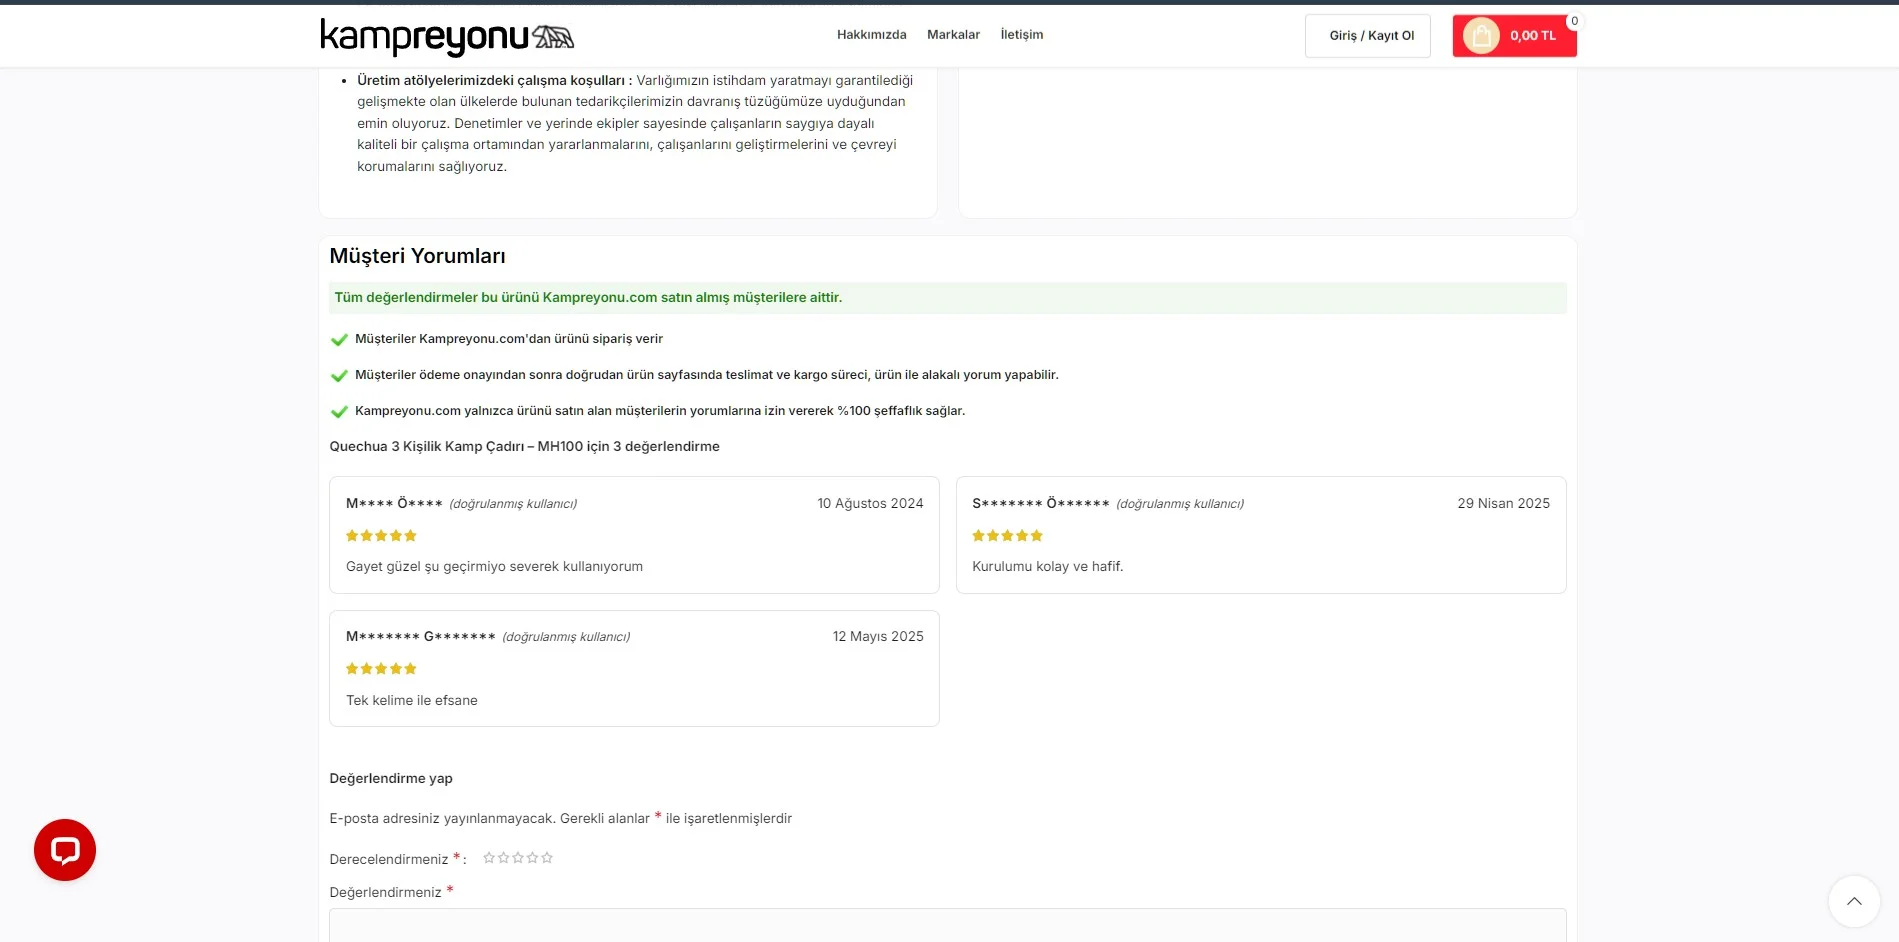Give a one-star rating in Derecelendirmeniz
The width and height of the screenshot is (1899, 942).
489,858
